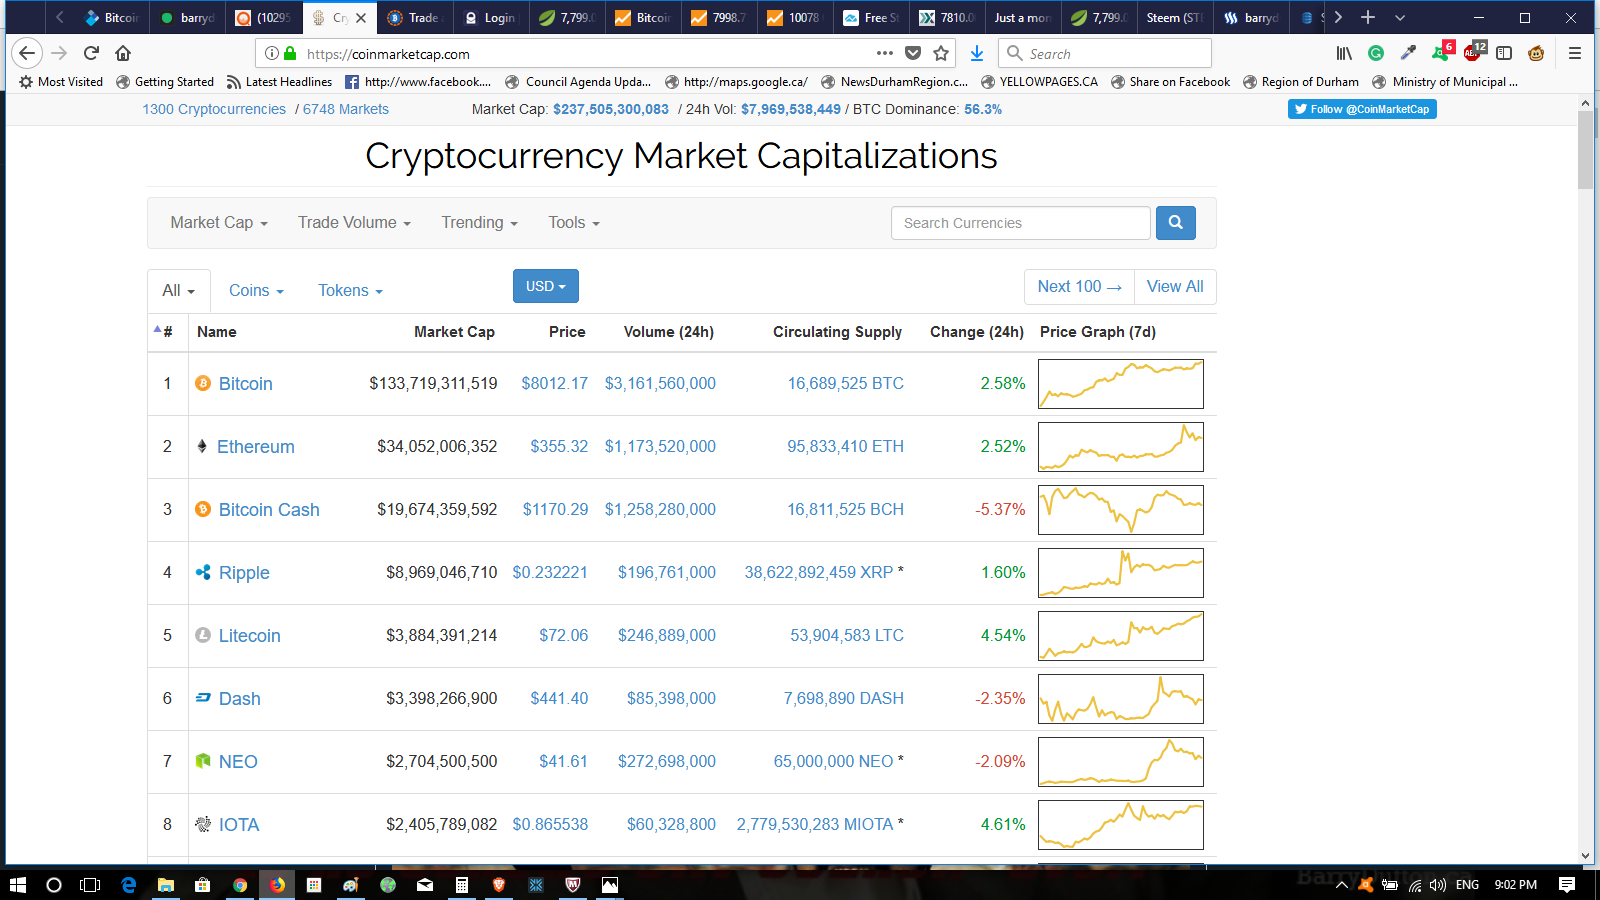Image resolution: width=1600 pixels, height=900 pixels.
Task: Open the Bitcoin Cash coin page
Action: click(x=269, y=510)
